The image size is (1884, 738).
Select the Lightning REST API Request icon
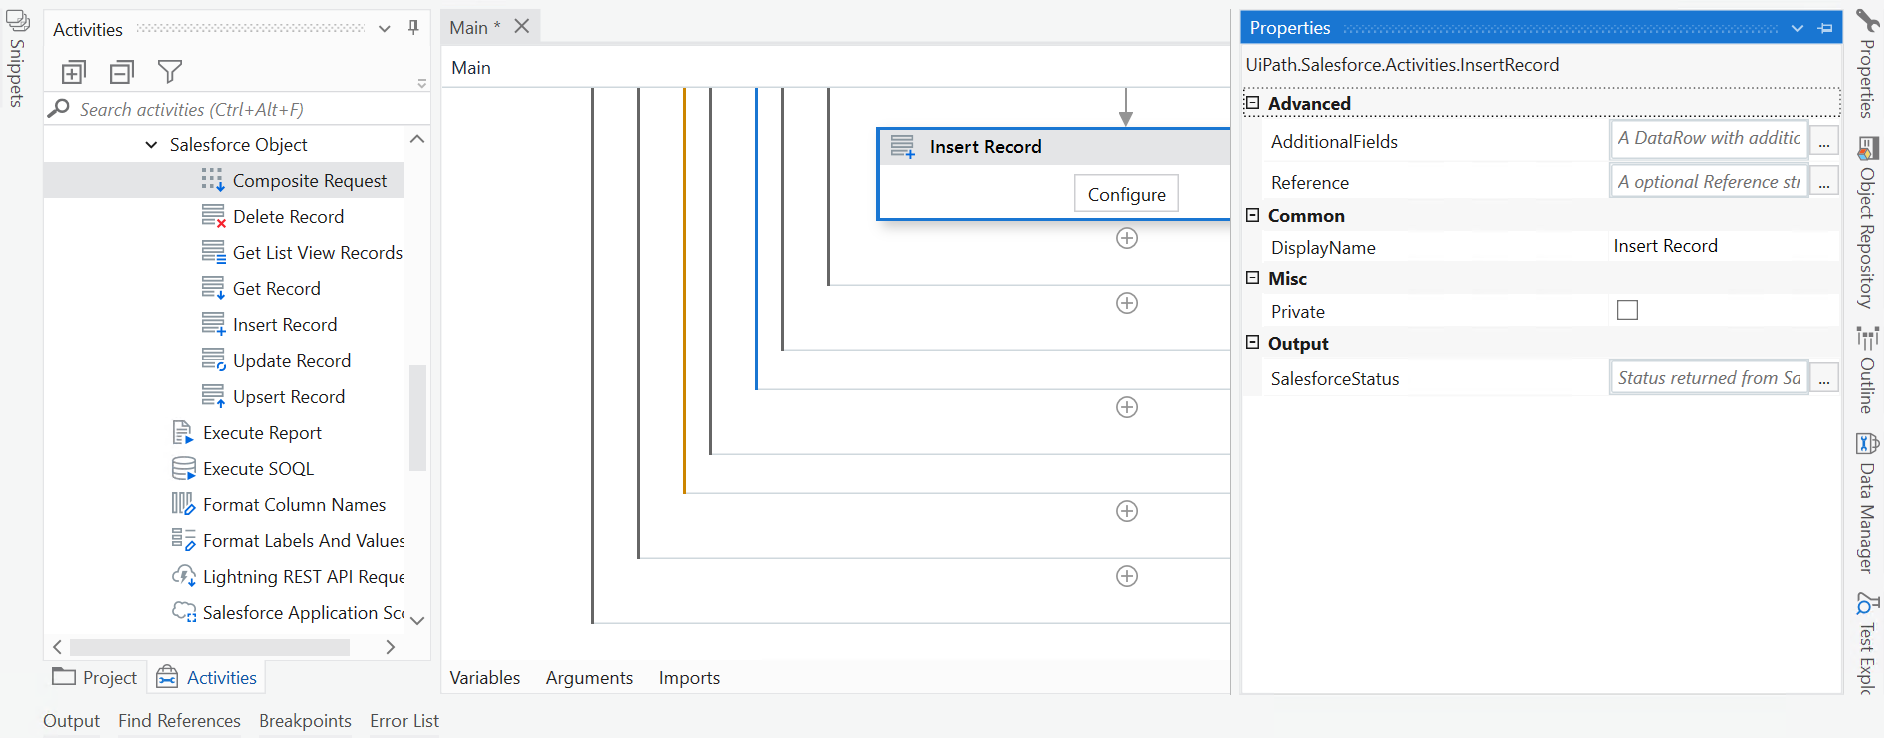pyautogui.click(x=183, y=576)
